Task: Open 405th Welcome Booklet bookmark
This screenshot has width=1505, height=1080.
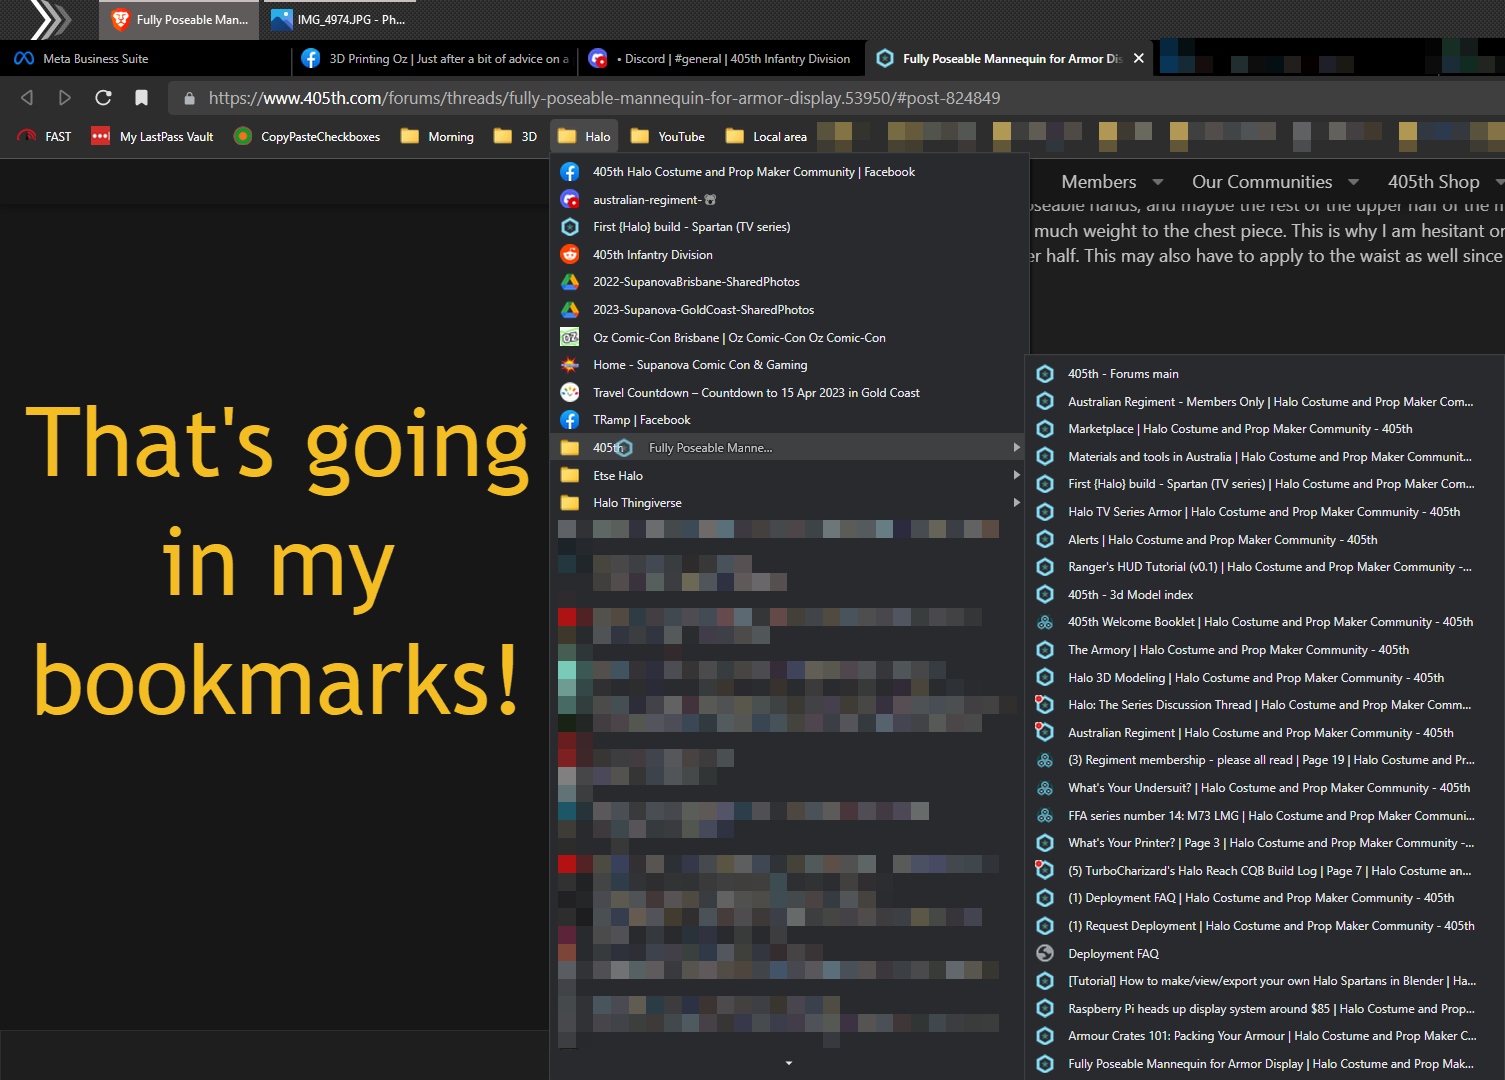Action: tap(1264, 622)
